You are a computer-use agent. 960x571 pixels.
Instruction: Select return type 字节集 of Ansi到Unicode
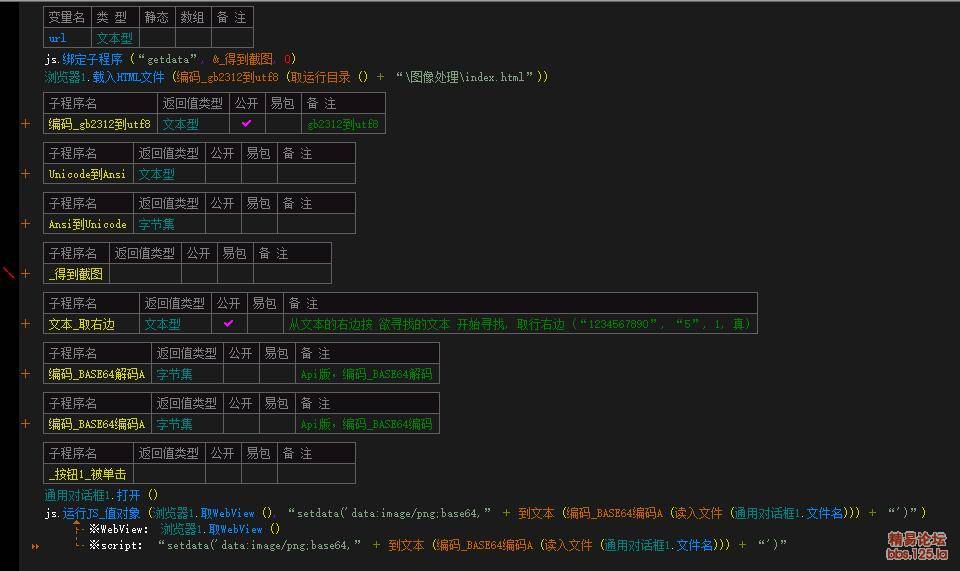[157, 225]
